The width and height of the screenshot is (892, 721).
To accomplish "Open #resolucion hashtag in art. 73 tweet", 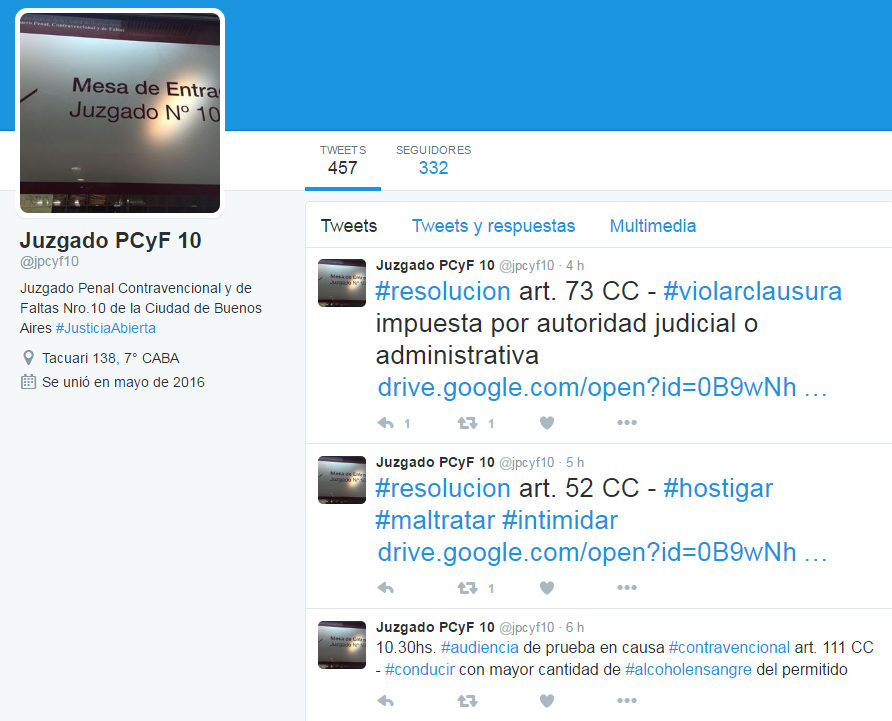I will [x=443, y=291].
